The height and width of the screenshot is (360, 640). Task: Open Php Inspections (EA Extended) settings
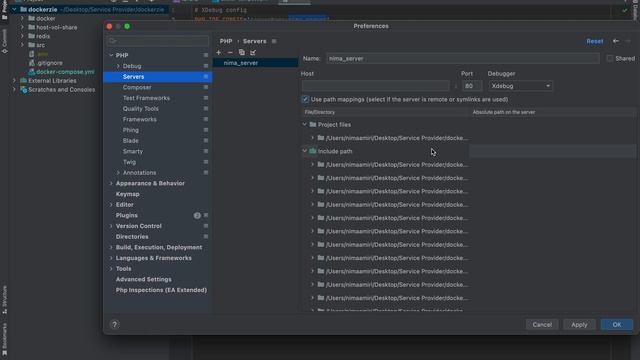click(161, 290)
